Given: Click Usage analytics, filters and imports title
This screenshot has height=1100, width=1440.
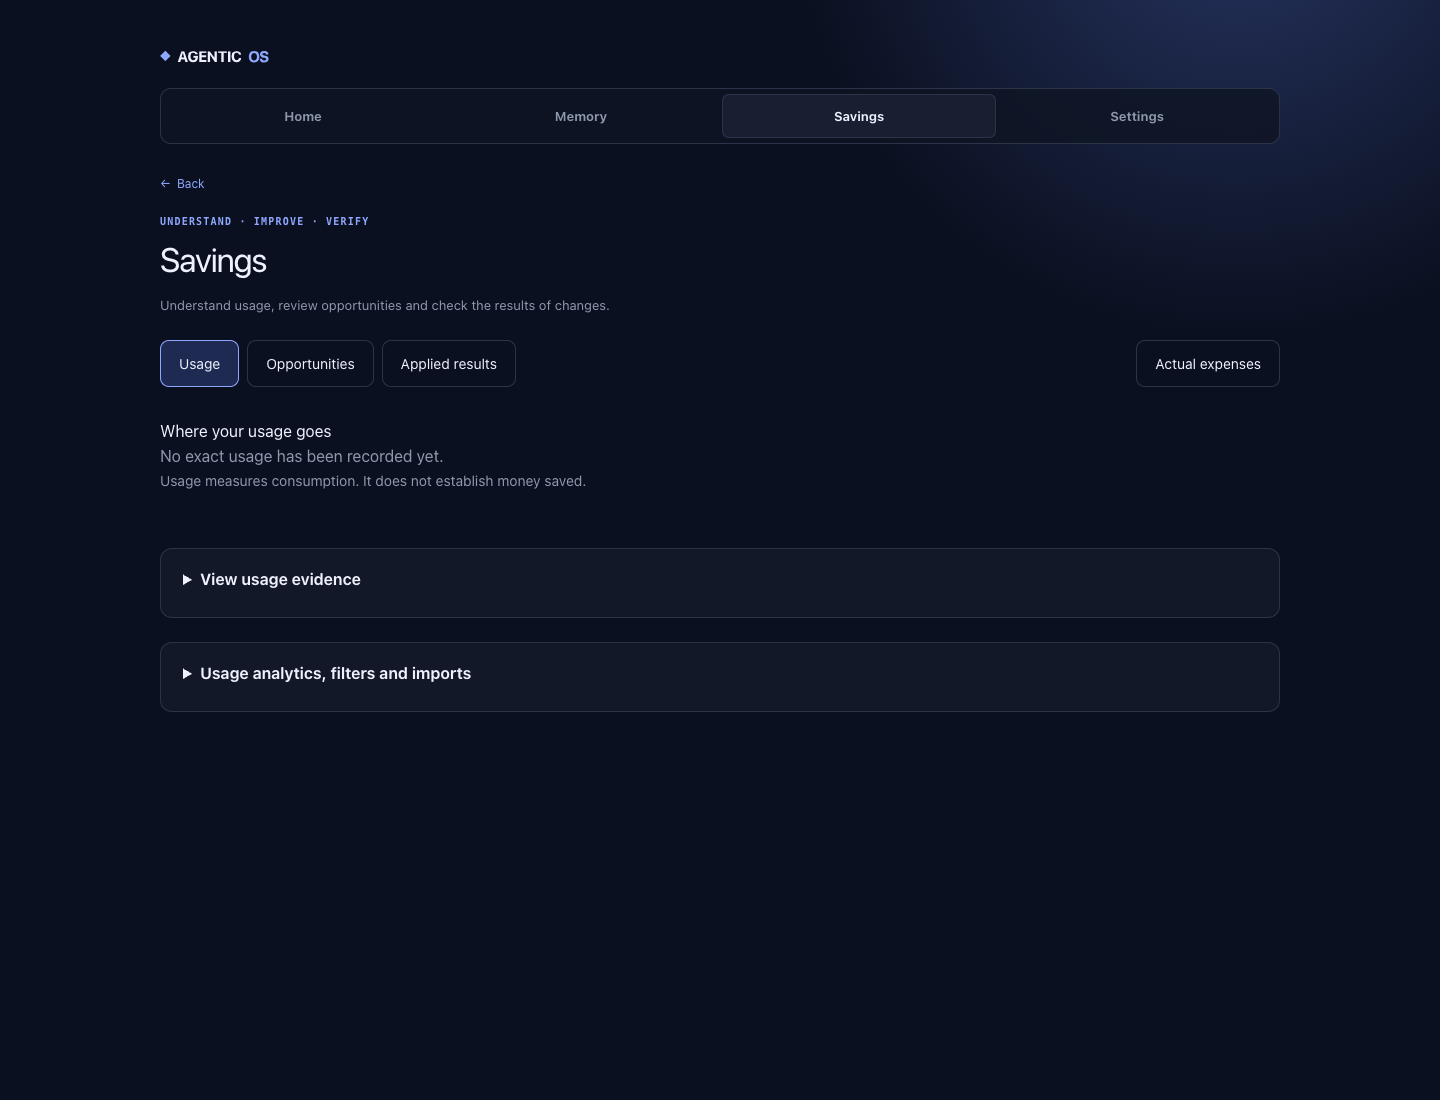Looking at the screenshot, I should 335,674.
